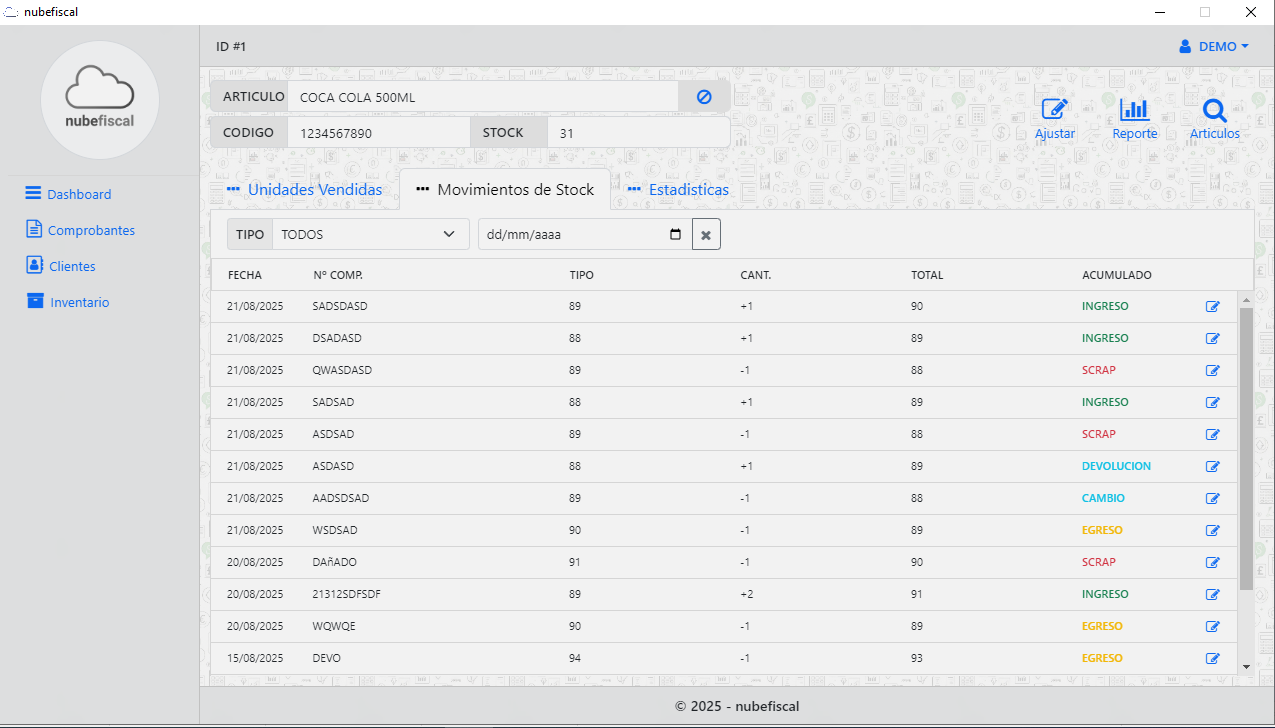This screenshot has height=728, width=1275.
Task: Click the Ajustar edit icon
Action: click(1054, 110)
